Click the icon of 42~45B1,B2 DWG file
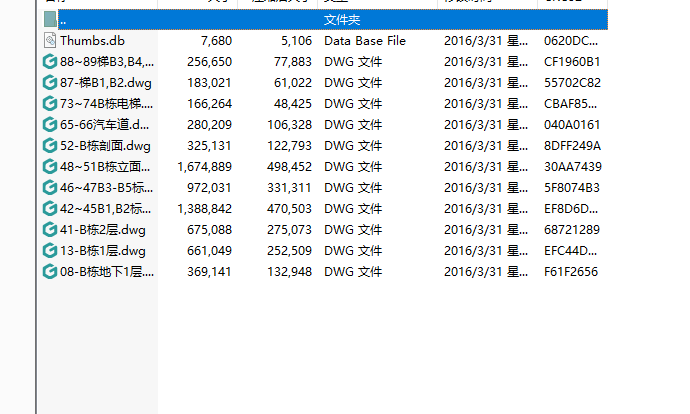 coord(50,208)
